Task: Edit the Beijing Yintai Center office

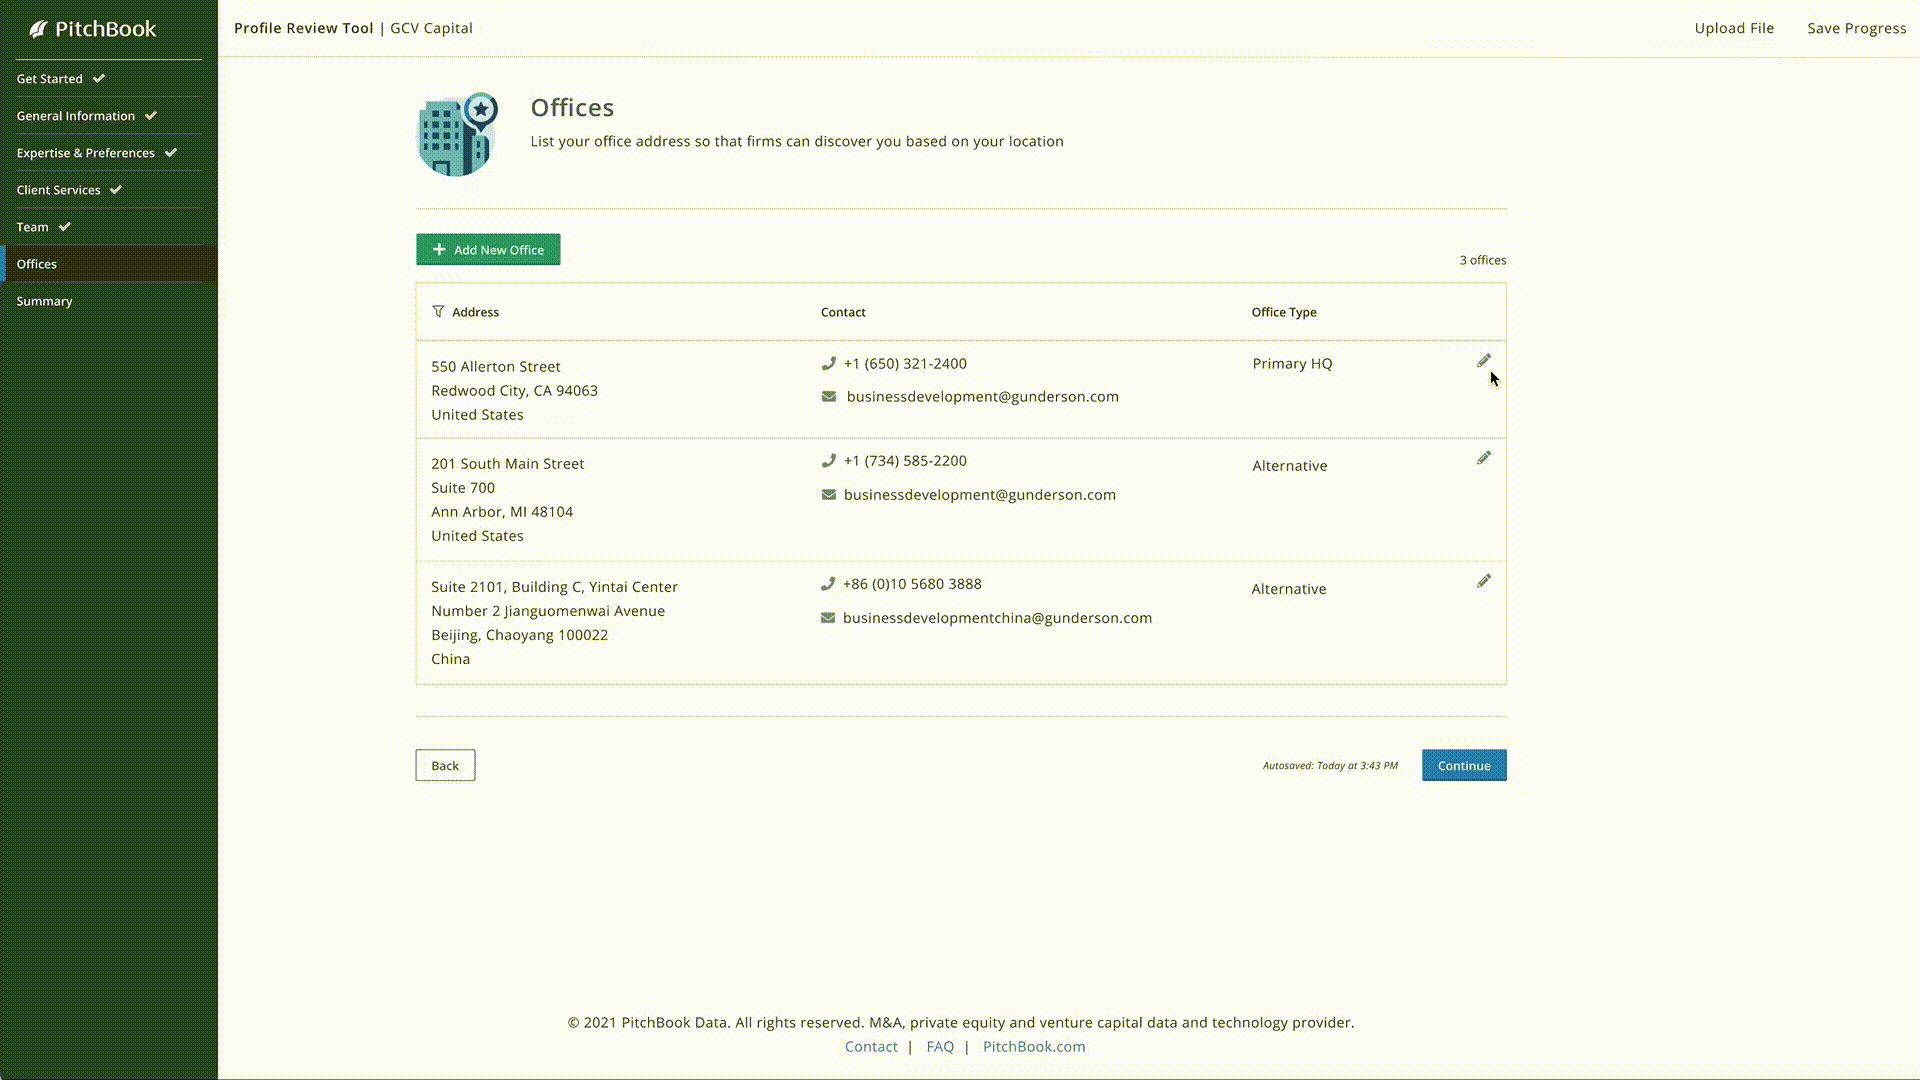Action: pos(1484,581)
